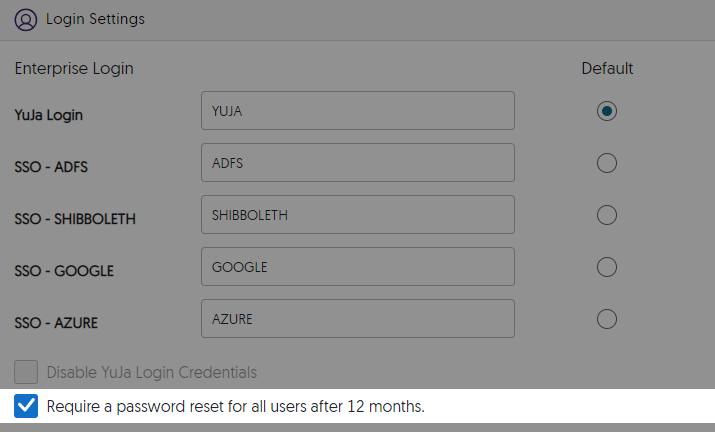715x432 pixels.
Task: Click the YuJa Login row label
Action: tap(49, 115)
